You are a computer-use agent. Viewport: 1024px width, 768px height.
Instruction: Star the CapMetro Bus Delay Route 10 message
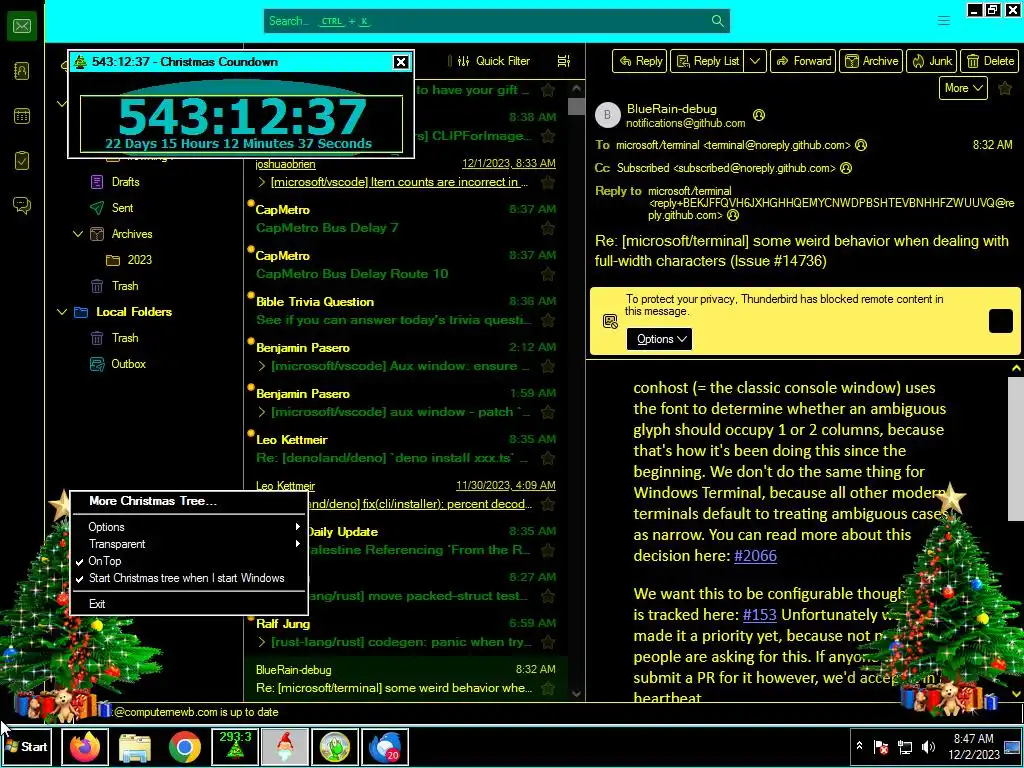[x=548, y=274]
